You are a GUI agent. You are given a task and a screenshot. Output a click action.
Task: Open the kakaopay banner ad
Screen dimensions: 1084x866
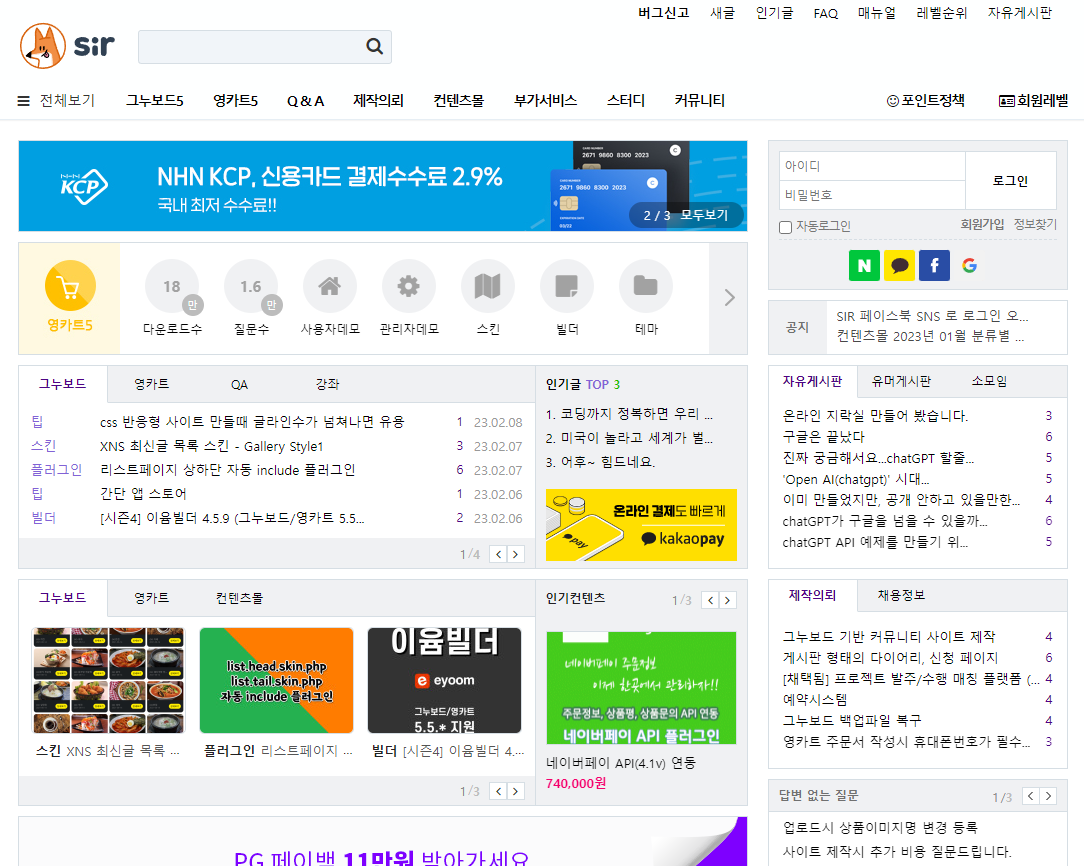click(x=642, y=525)
